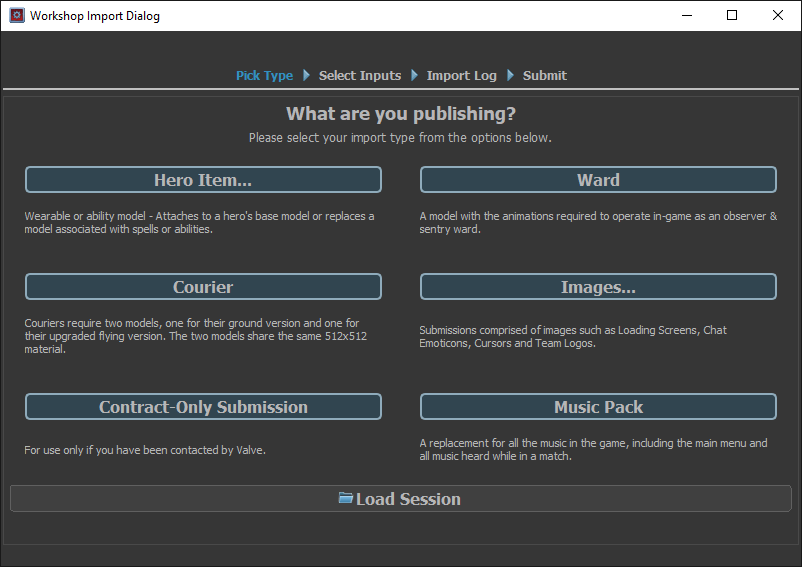Click the "What are you publishing?" heading

[x=400, y=114]
